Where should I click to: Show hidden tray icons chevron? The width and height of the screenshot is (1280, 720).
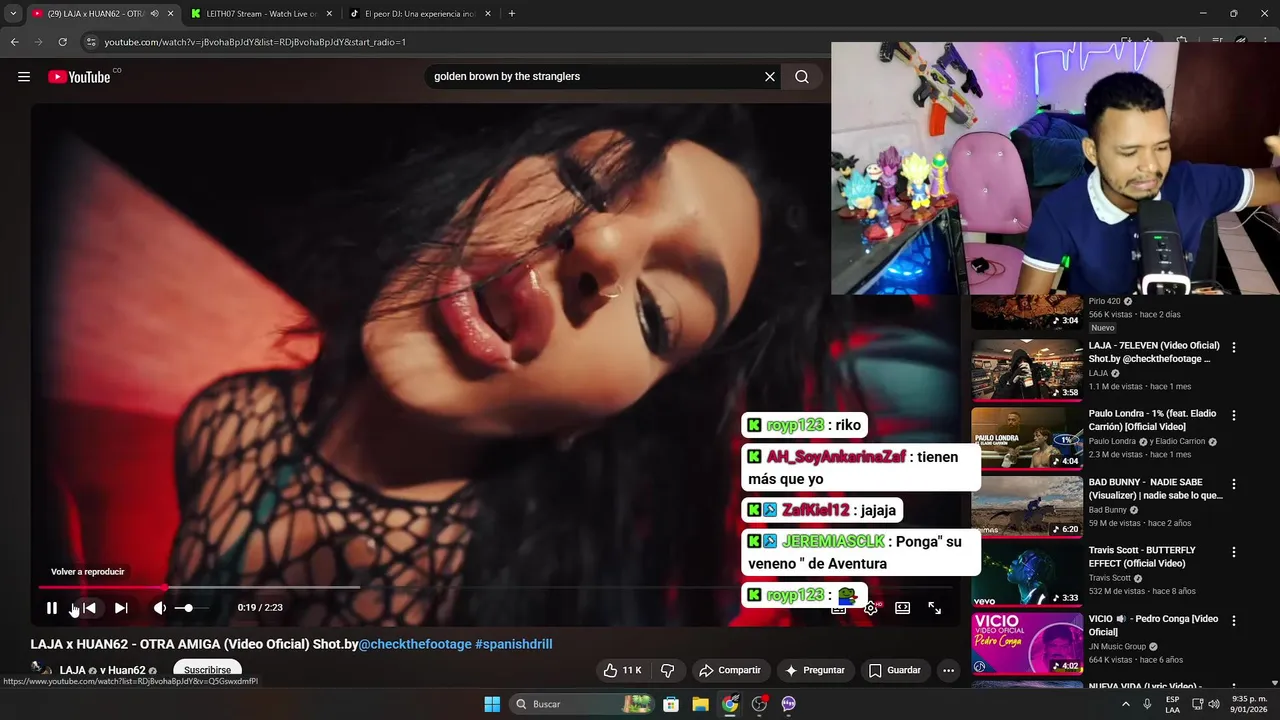[x=1126, y=704]
